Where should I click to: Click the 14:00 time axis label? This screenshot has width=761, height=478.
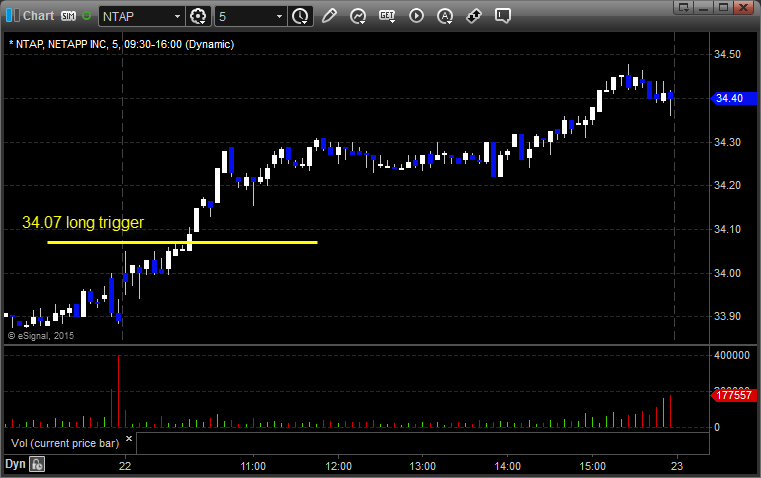508,466
